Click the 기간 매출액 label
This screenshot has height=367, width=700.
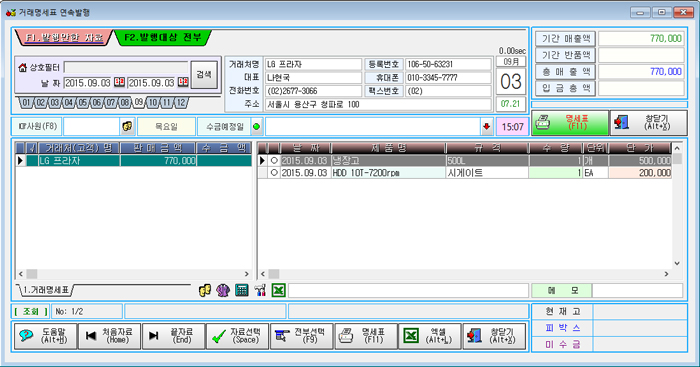(566, 39)
